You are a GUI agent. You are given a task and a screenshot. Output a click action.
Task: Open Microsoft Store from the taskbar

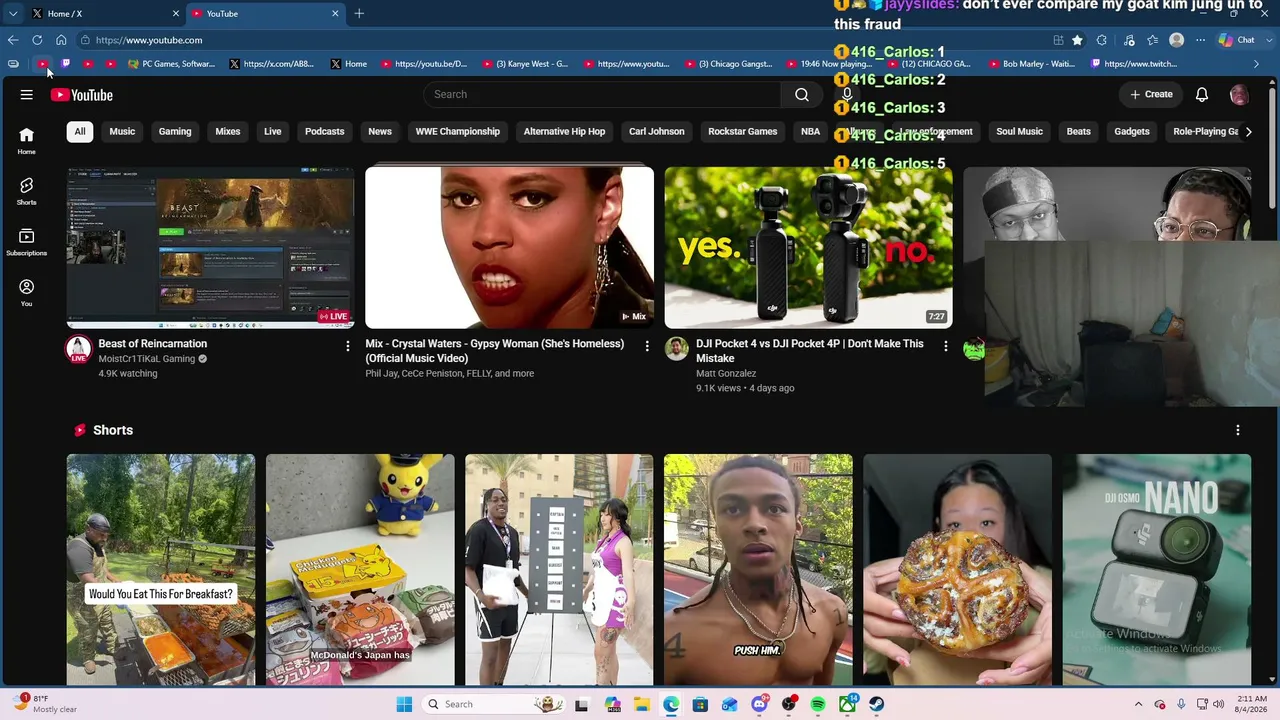pyautogui.click(x=700, y=704)
